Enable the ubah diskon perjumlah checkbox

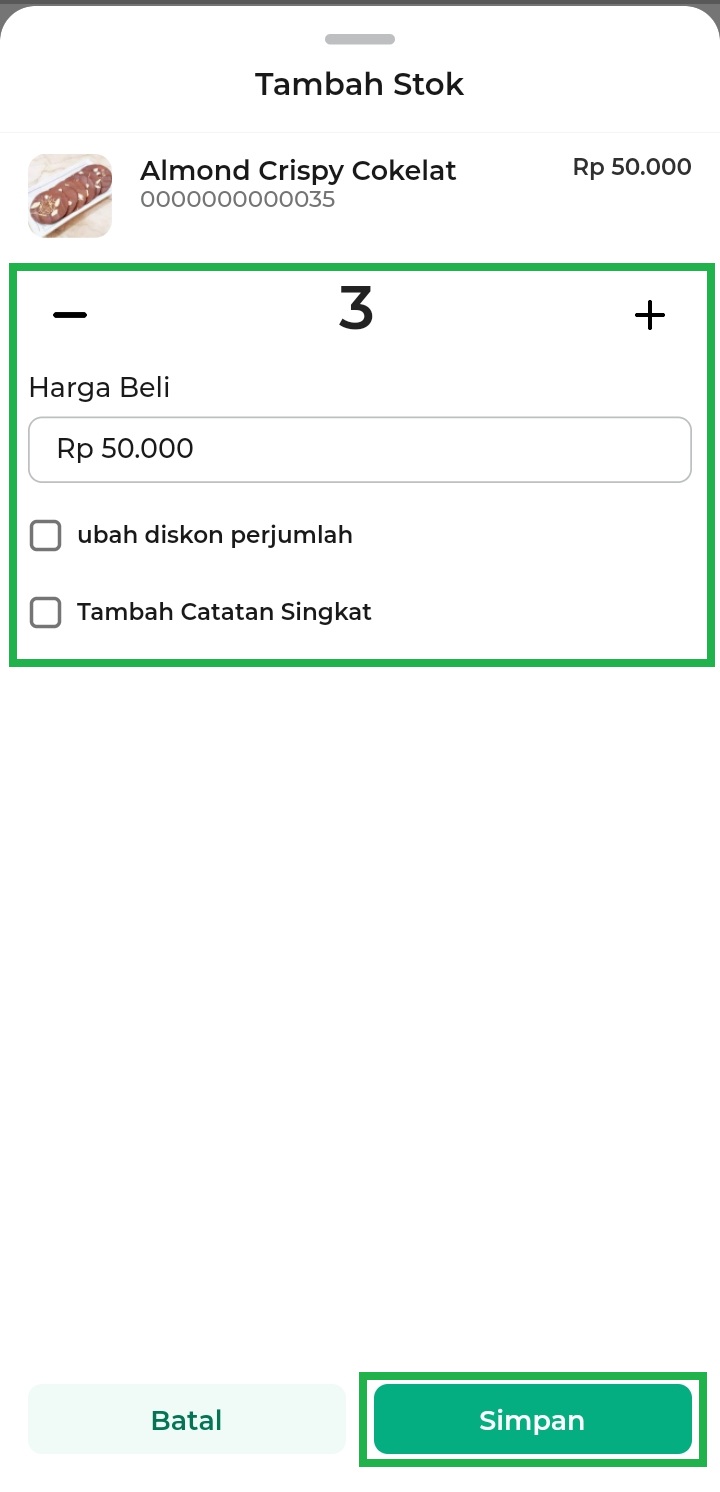click(x=46, y=536)
